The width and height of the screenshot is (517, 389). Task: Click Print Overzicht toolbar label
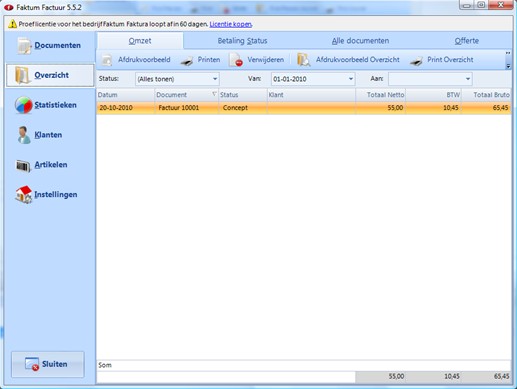450,60
